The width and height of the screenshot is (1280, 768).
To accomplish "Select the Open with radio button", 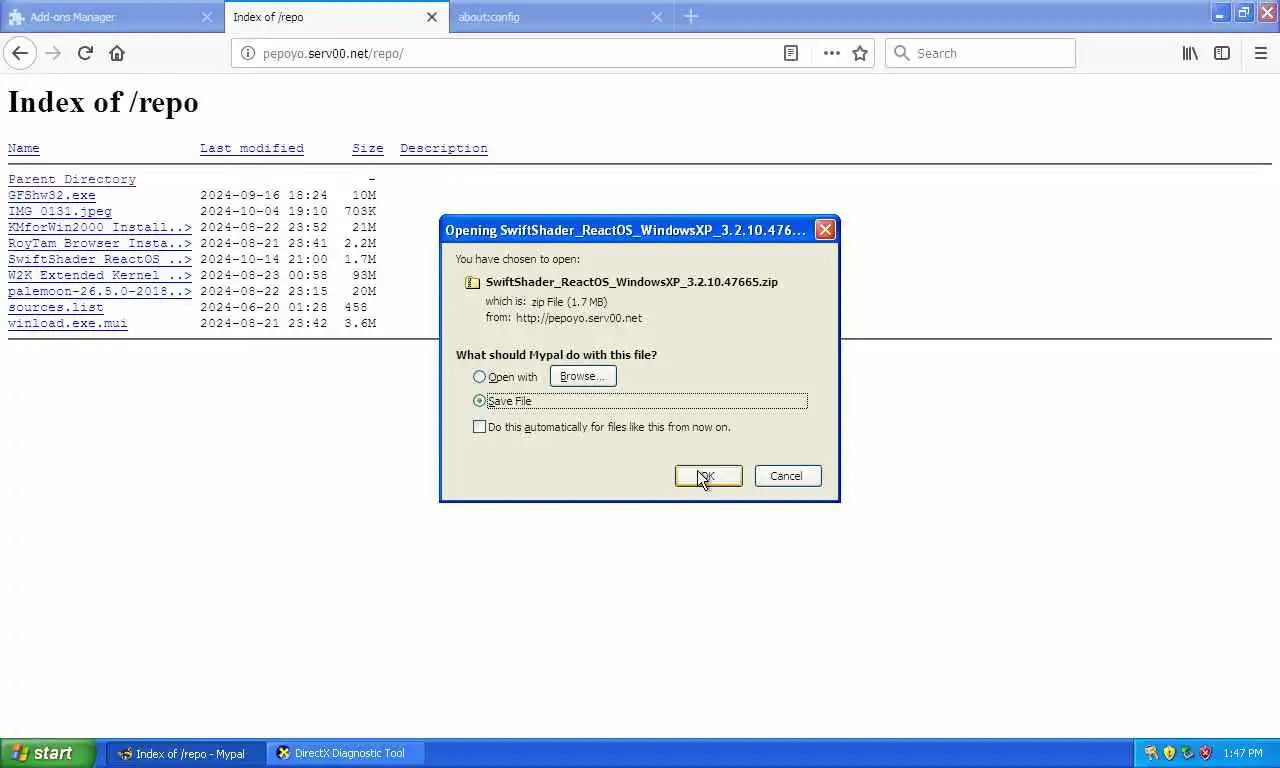I will click(479, 377).
